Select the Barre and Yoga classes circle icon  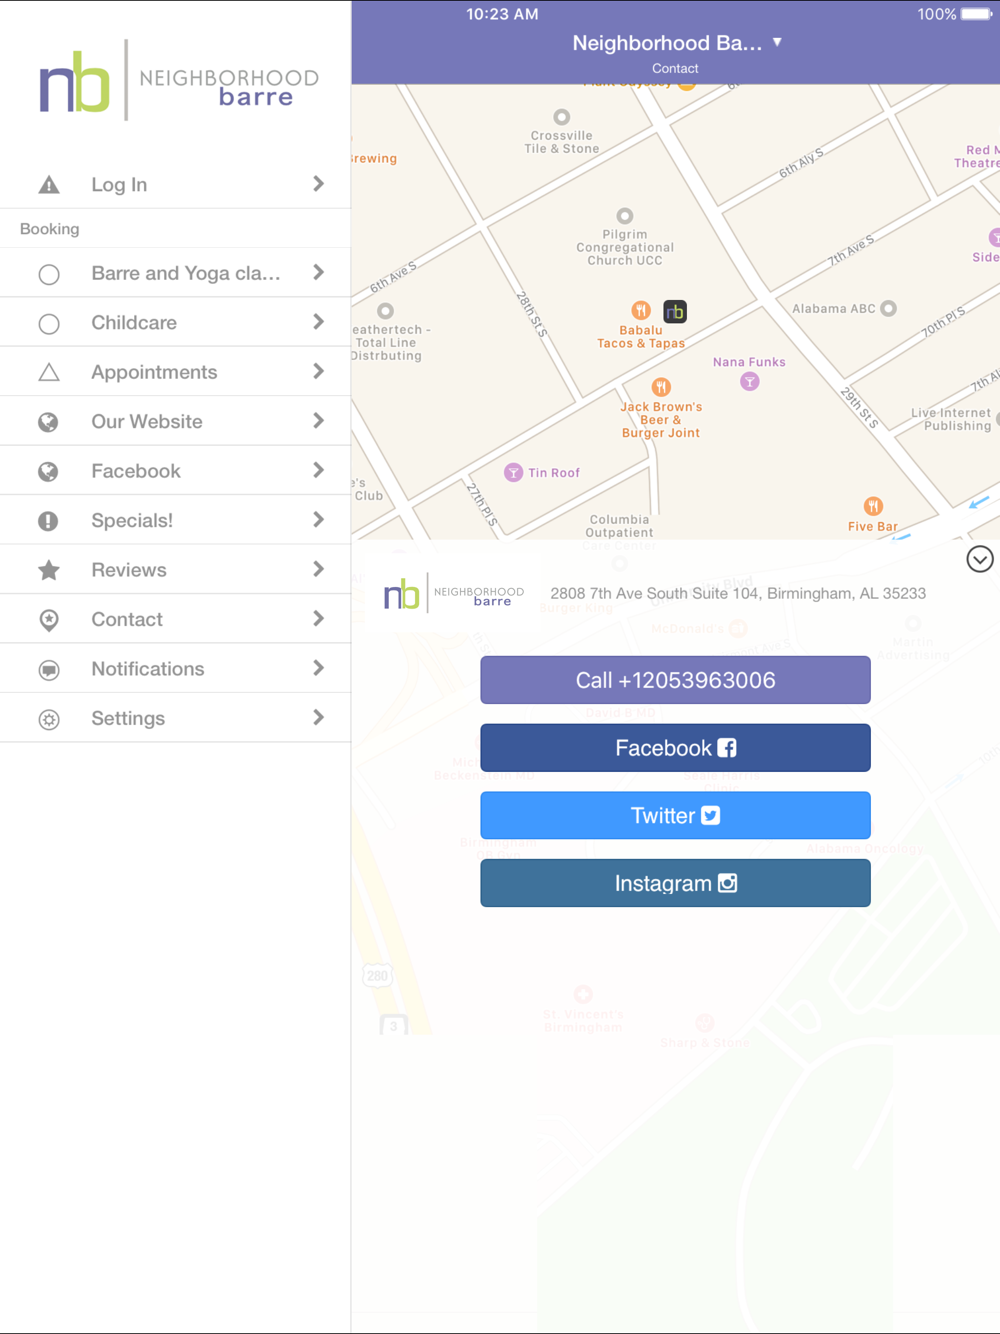click(49, 274)
